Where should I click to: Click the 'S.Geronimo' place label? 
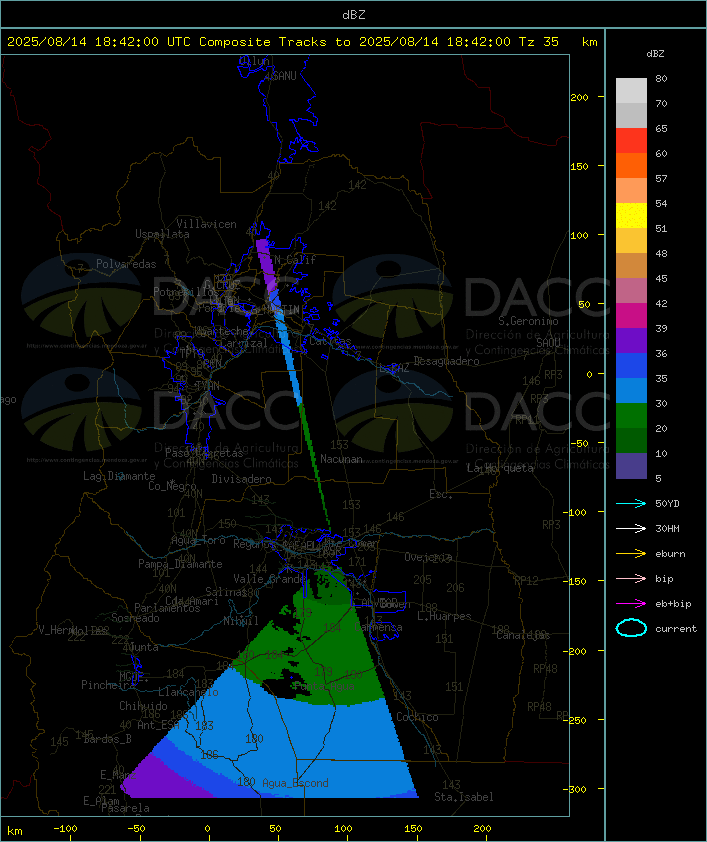click(528, 321)
